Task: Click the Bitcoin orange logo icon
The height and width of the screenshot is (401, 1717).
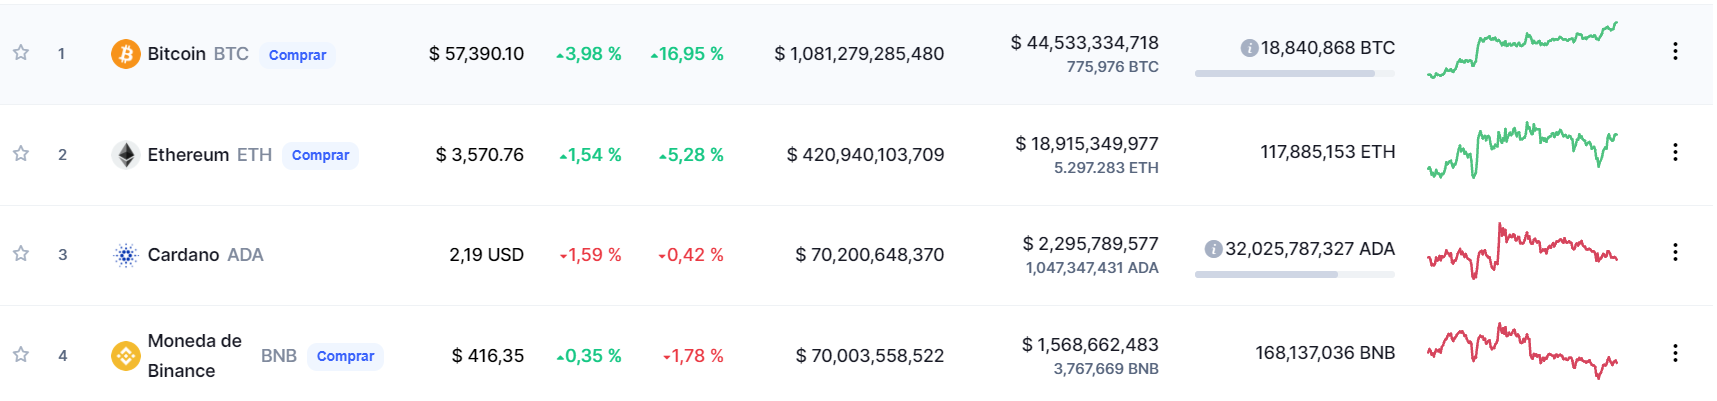Action: (x=125, y=54)
